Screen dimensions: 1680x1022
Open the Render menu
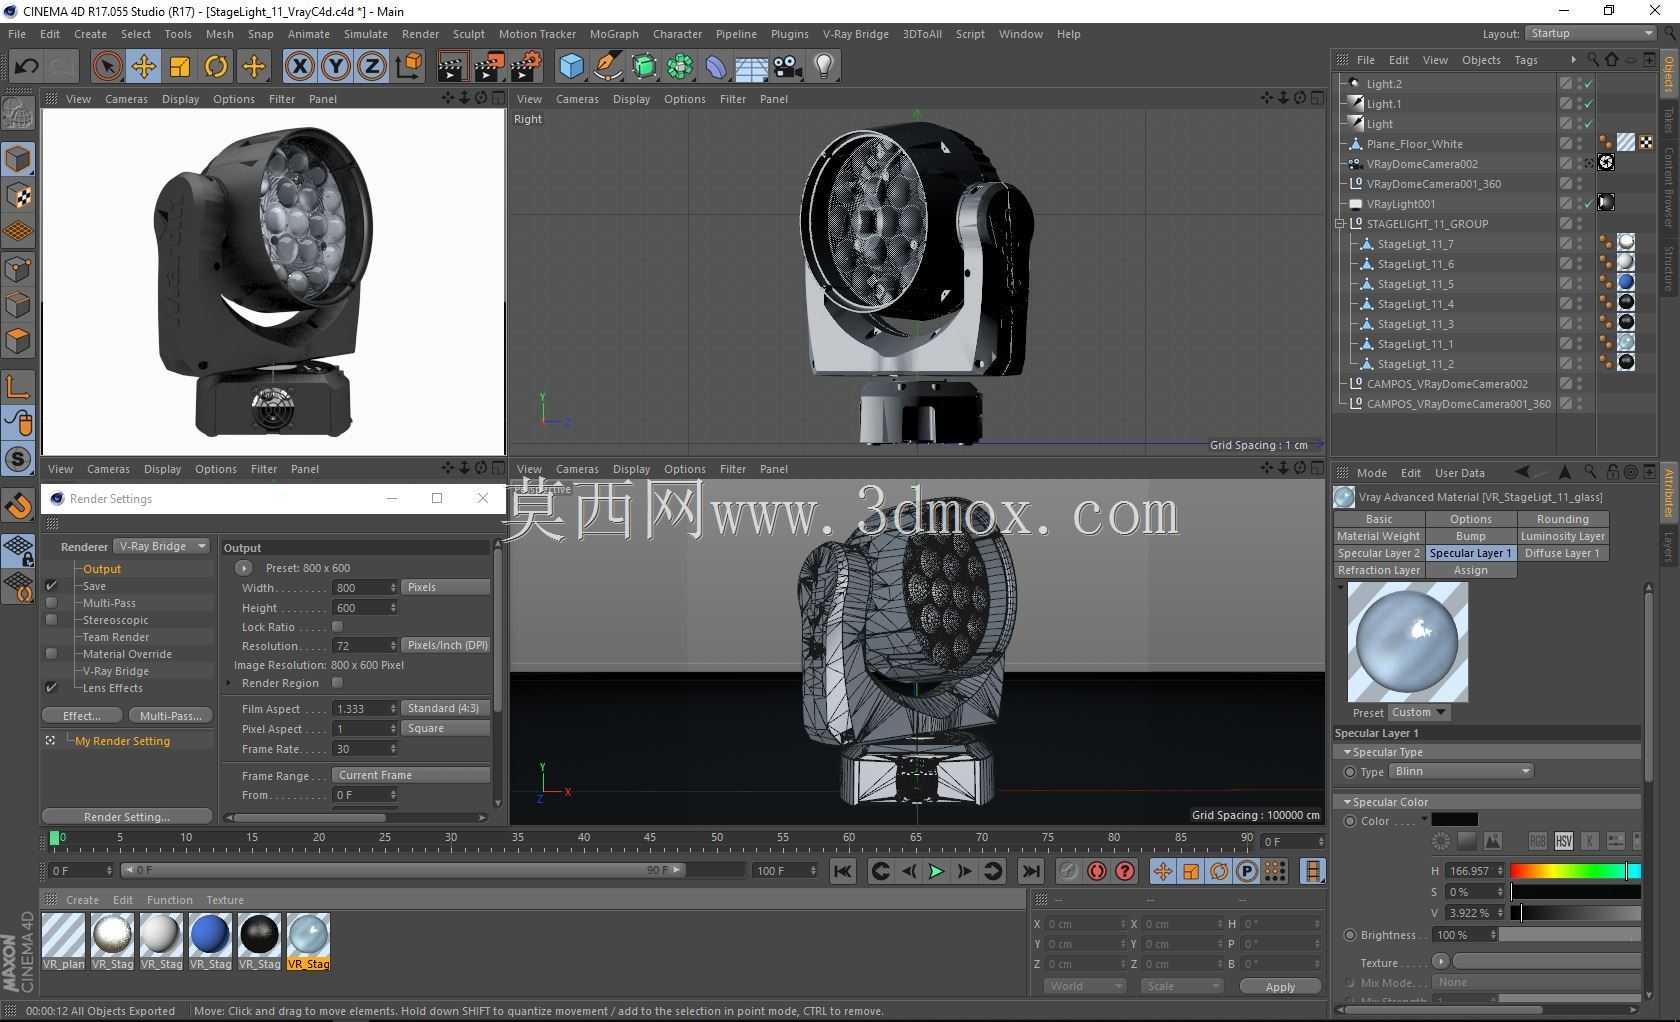point(420,34)
